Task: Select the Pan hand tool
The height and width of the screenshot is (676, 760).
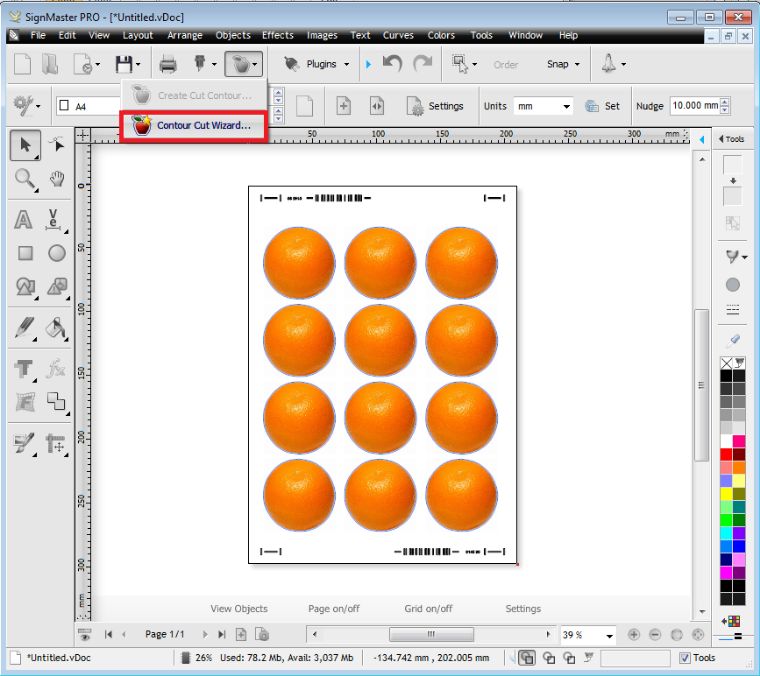Action: 57,179
